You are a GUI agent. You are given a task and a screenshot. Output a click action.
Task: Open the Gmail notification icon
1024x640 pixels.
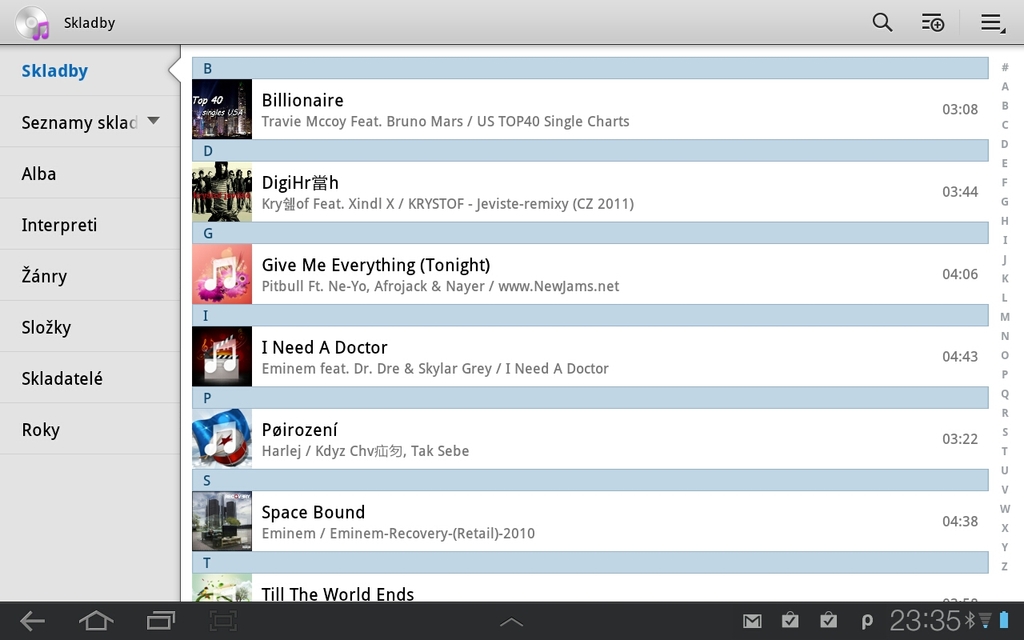752,620
